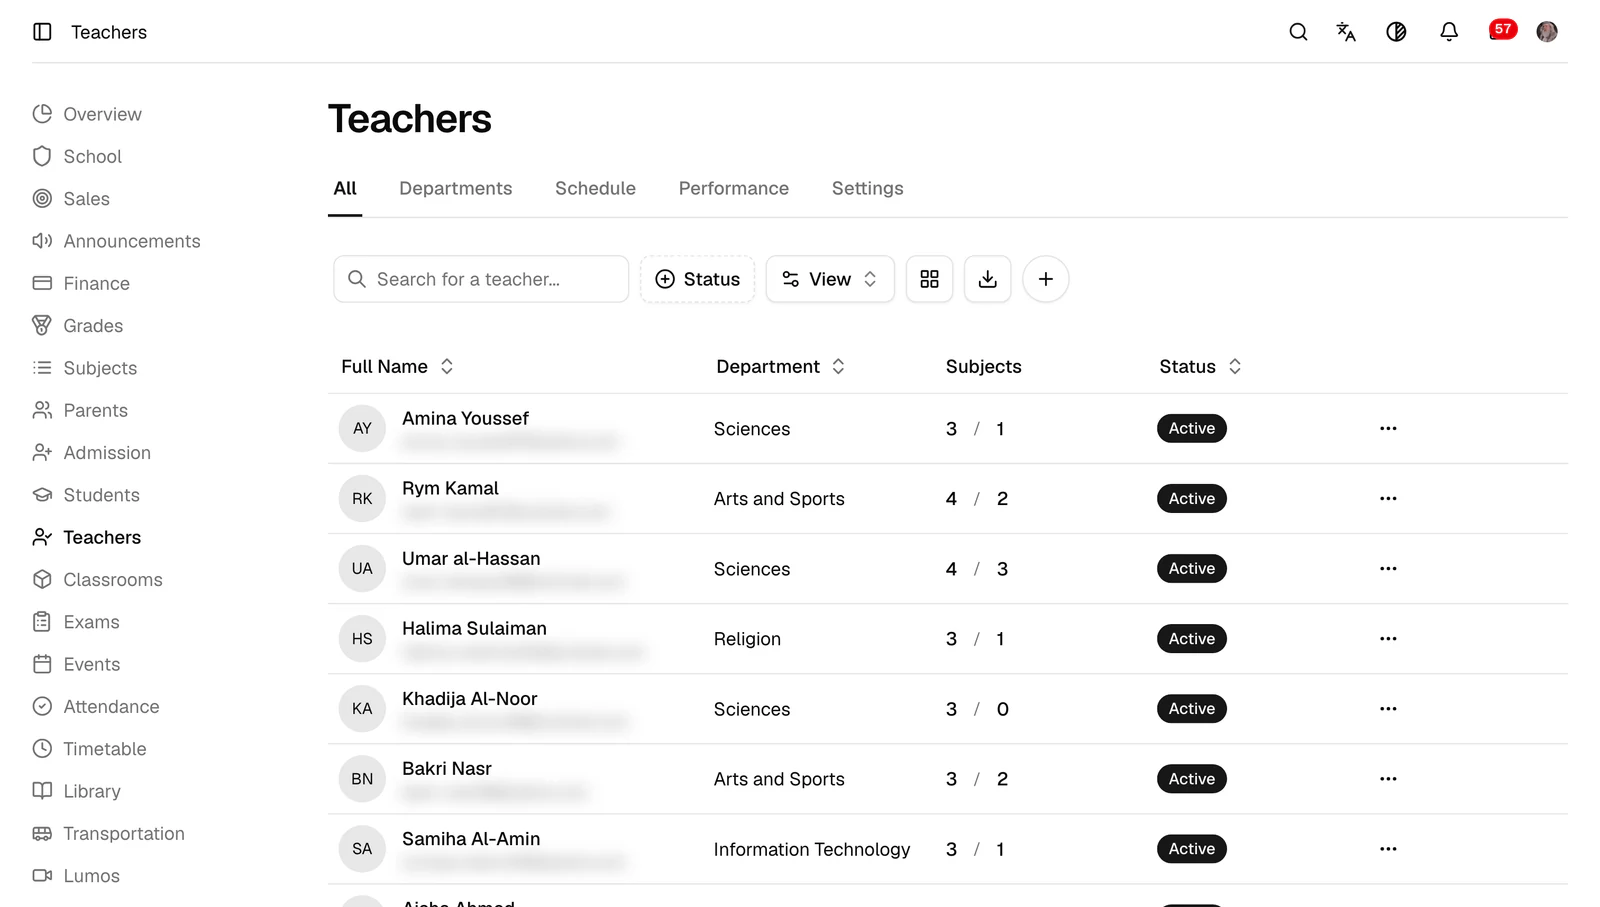Switch to the Performance tab
This screenshot has height=907, width=1600.
pos(733,188)
